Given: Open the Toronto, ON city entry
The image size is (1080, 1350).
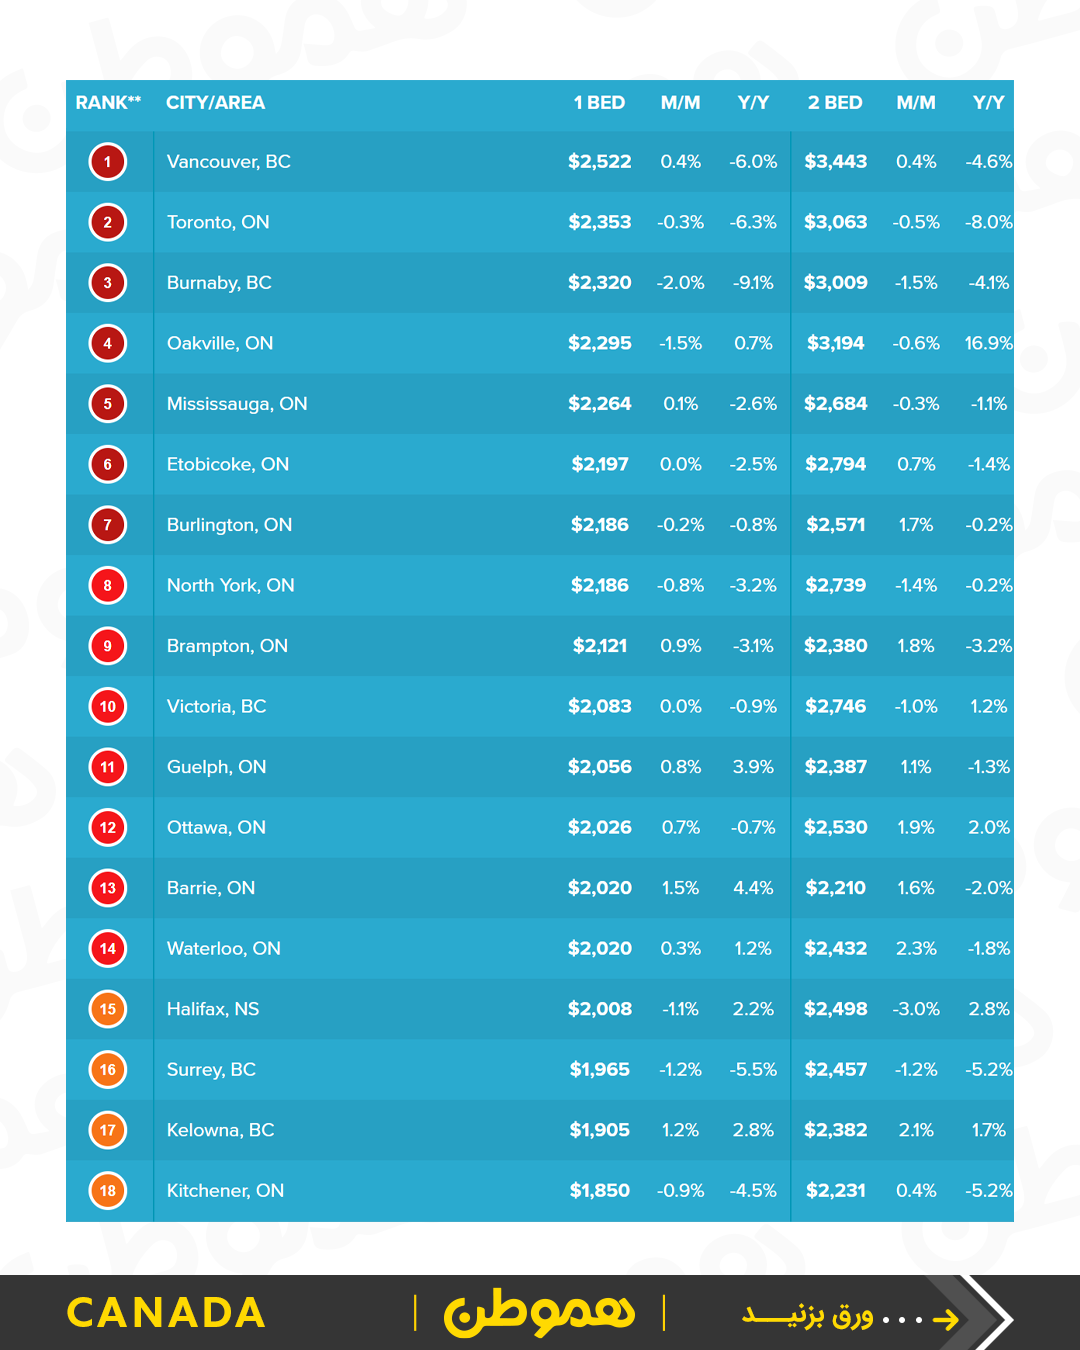Looking at the screenshot, I should point(218,222).
